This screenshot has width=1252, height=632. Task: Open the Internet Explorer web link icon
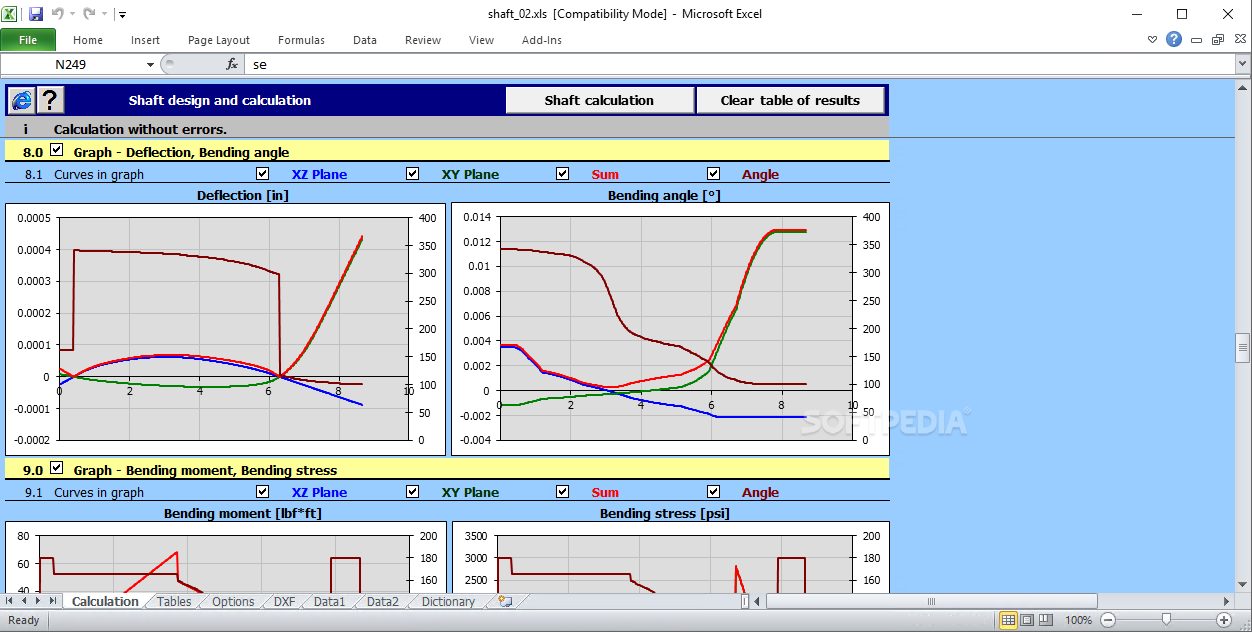(21, 100)
